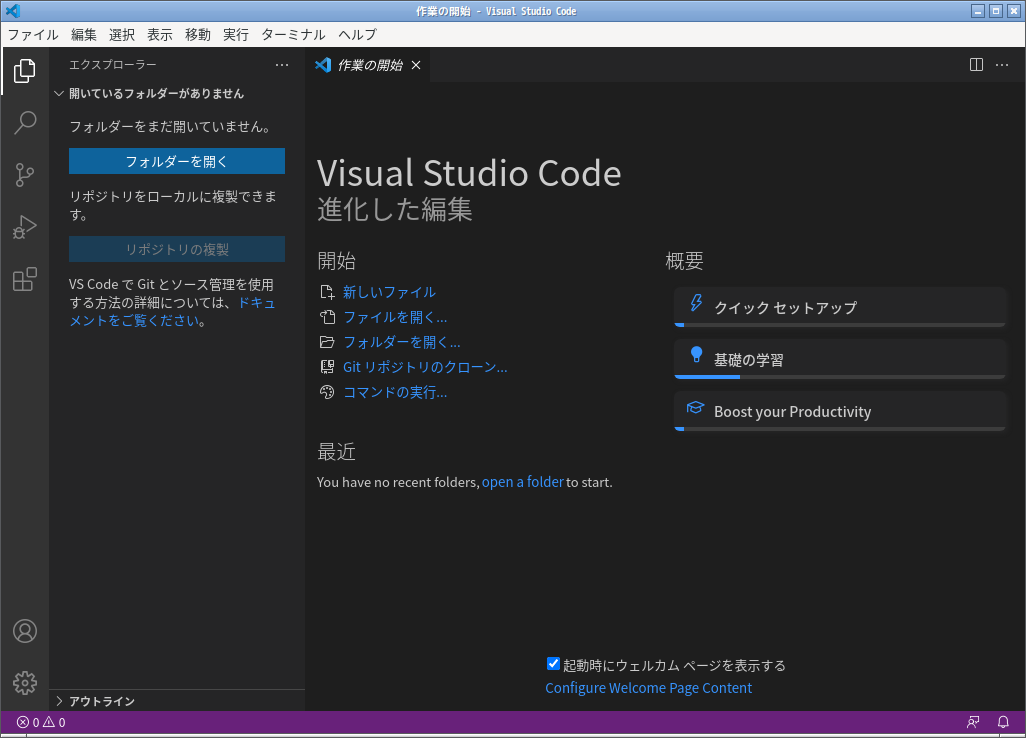The image size is (1026, 738).
Task: Open the Boost your Productivity walkthrough
Action: (x=840, y=412)
